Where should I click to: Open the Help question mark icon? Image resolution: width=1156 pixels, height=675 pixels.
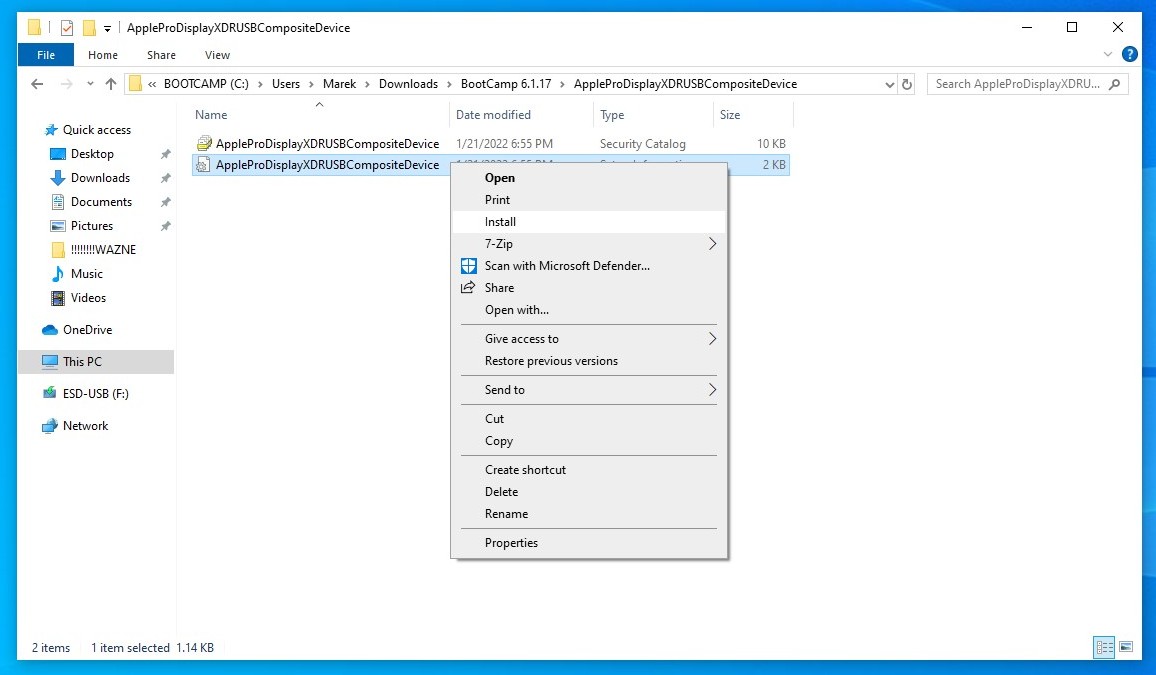pos(1129,55)
